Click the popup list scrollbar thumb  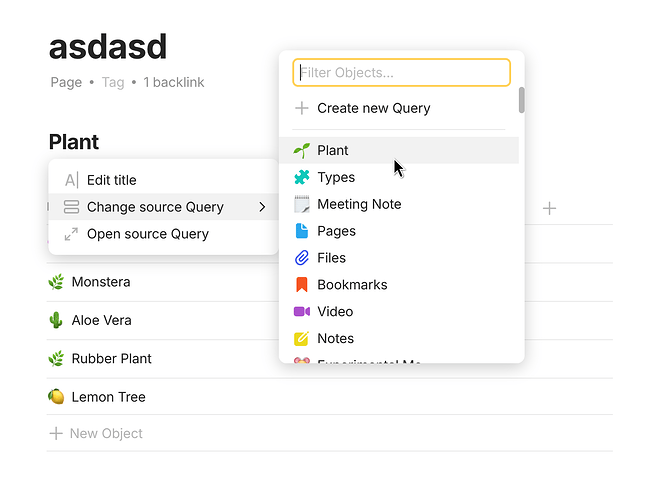pos(521,100)
